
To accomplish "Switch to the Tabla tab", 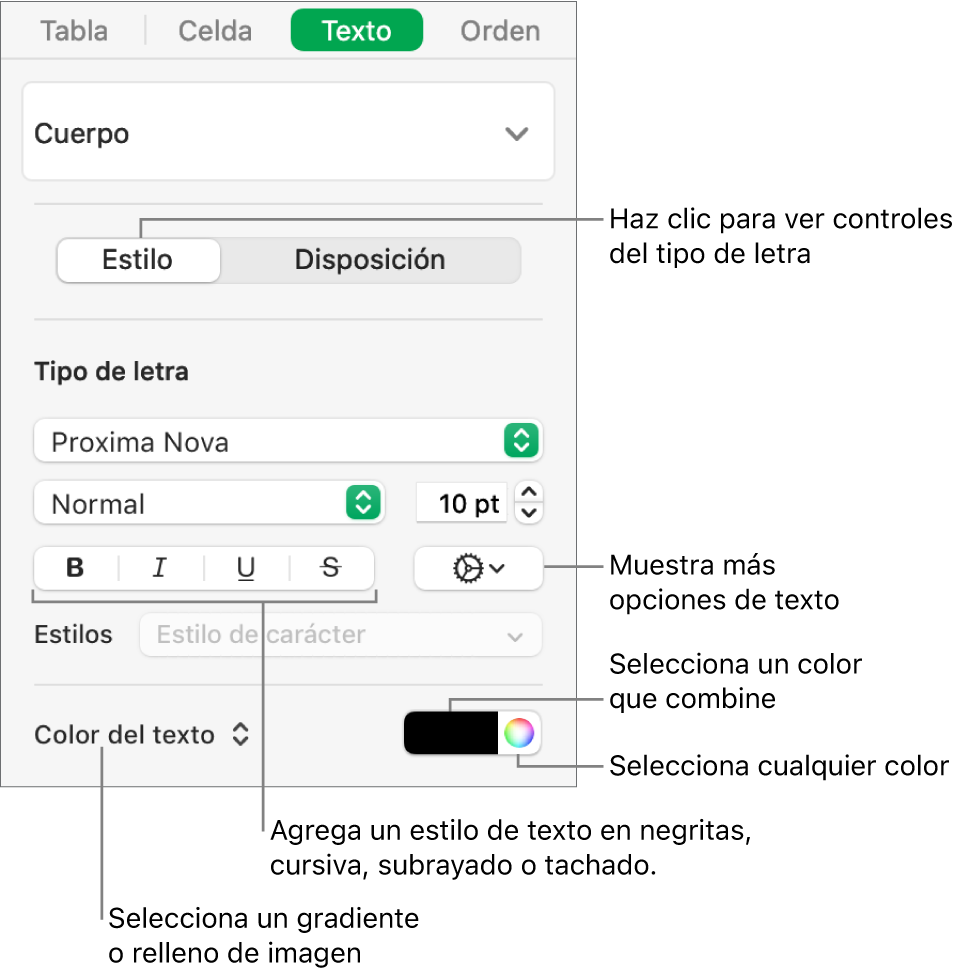I will tap(74, 31).
